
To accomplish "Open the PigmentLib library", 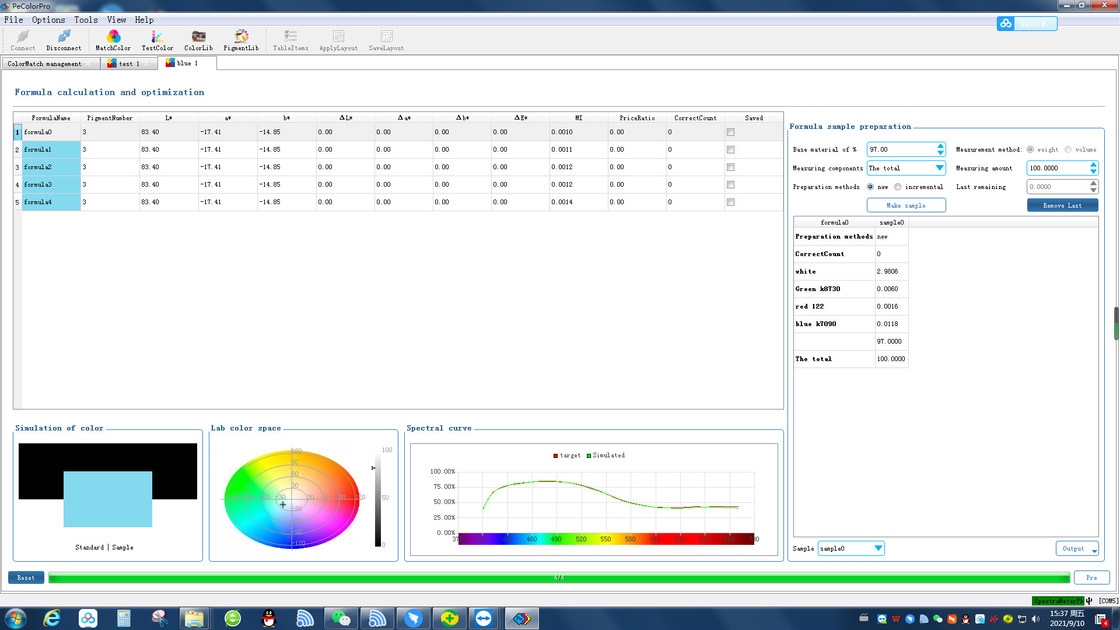I will (241, 40).
